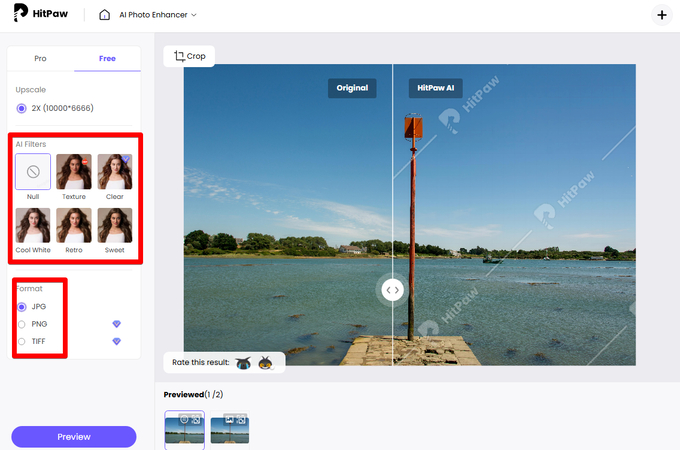The image size is (680, 450).
Task: Go to the home icon
Action: 105,15
